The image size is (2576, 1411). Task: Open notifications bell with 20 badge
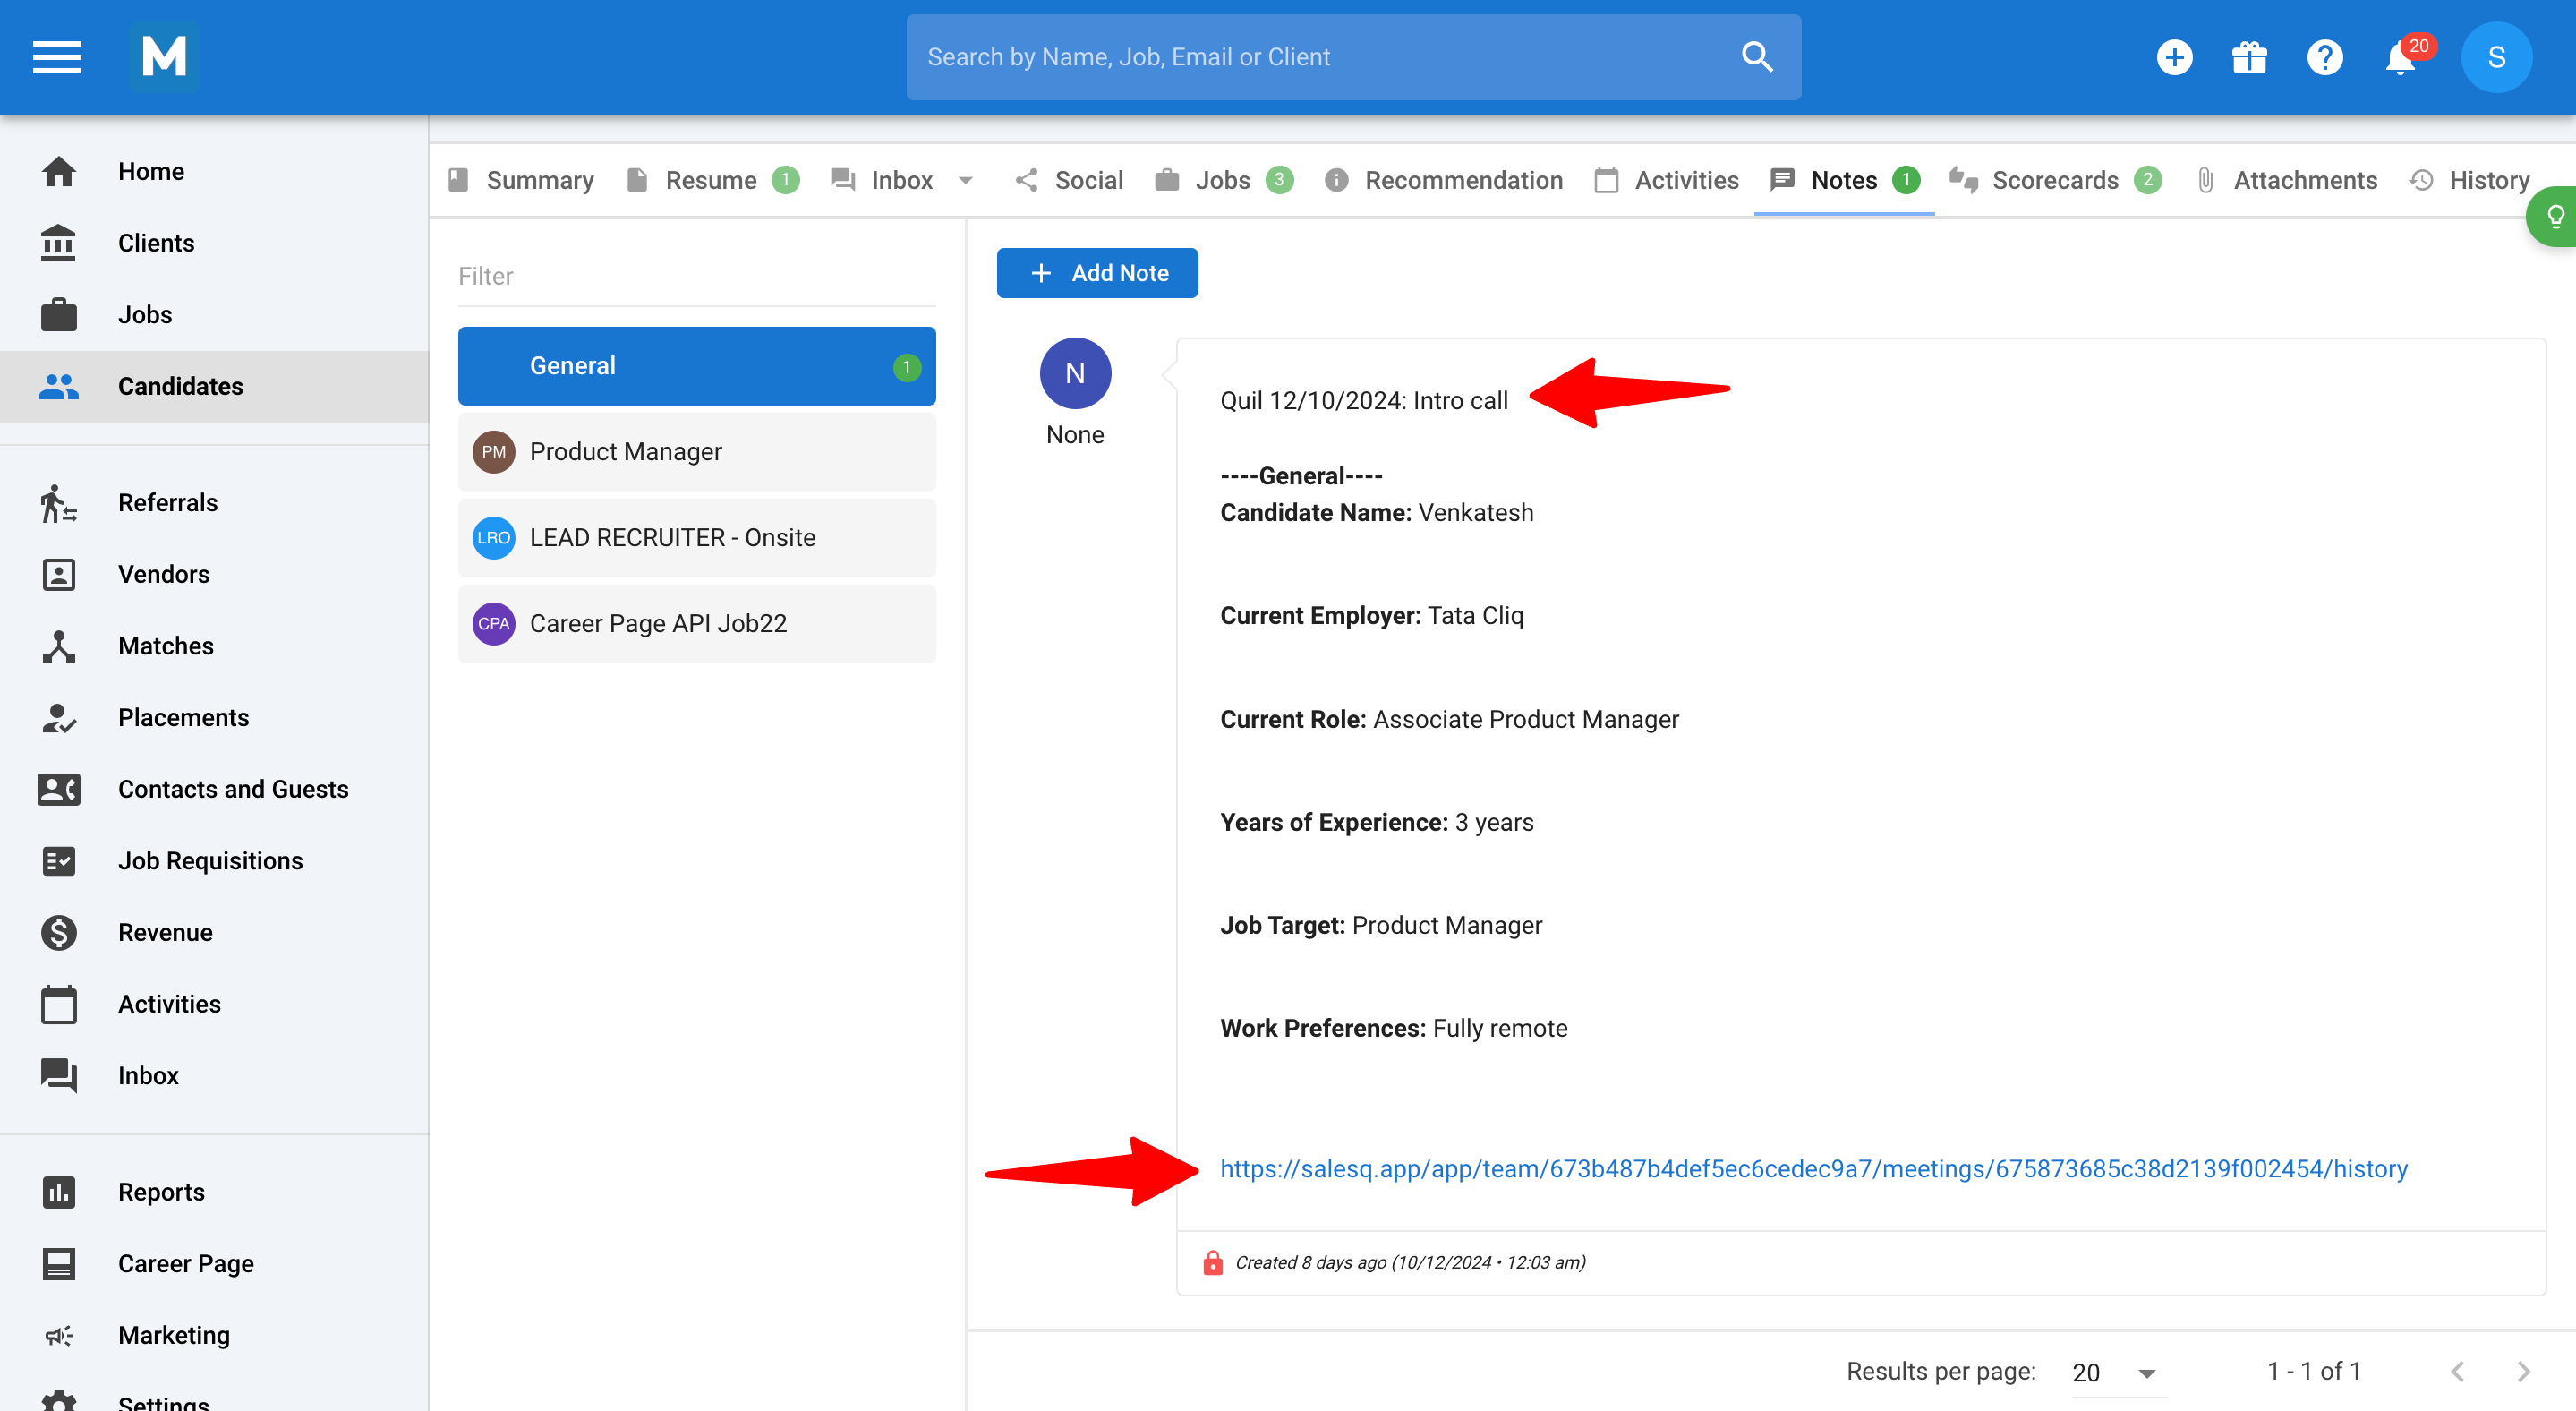pyautogui.click(x=2401, y=57)
